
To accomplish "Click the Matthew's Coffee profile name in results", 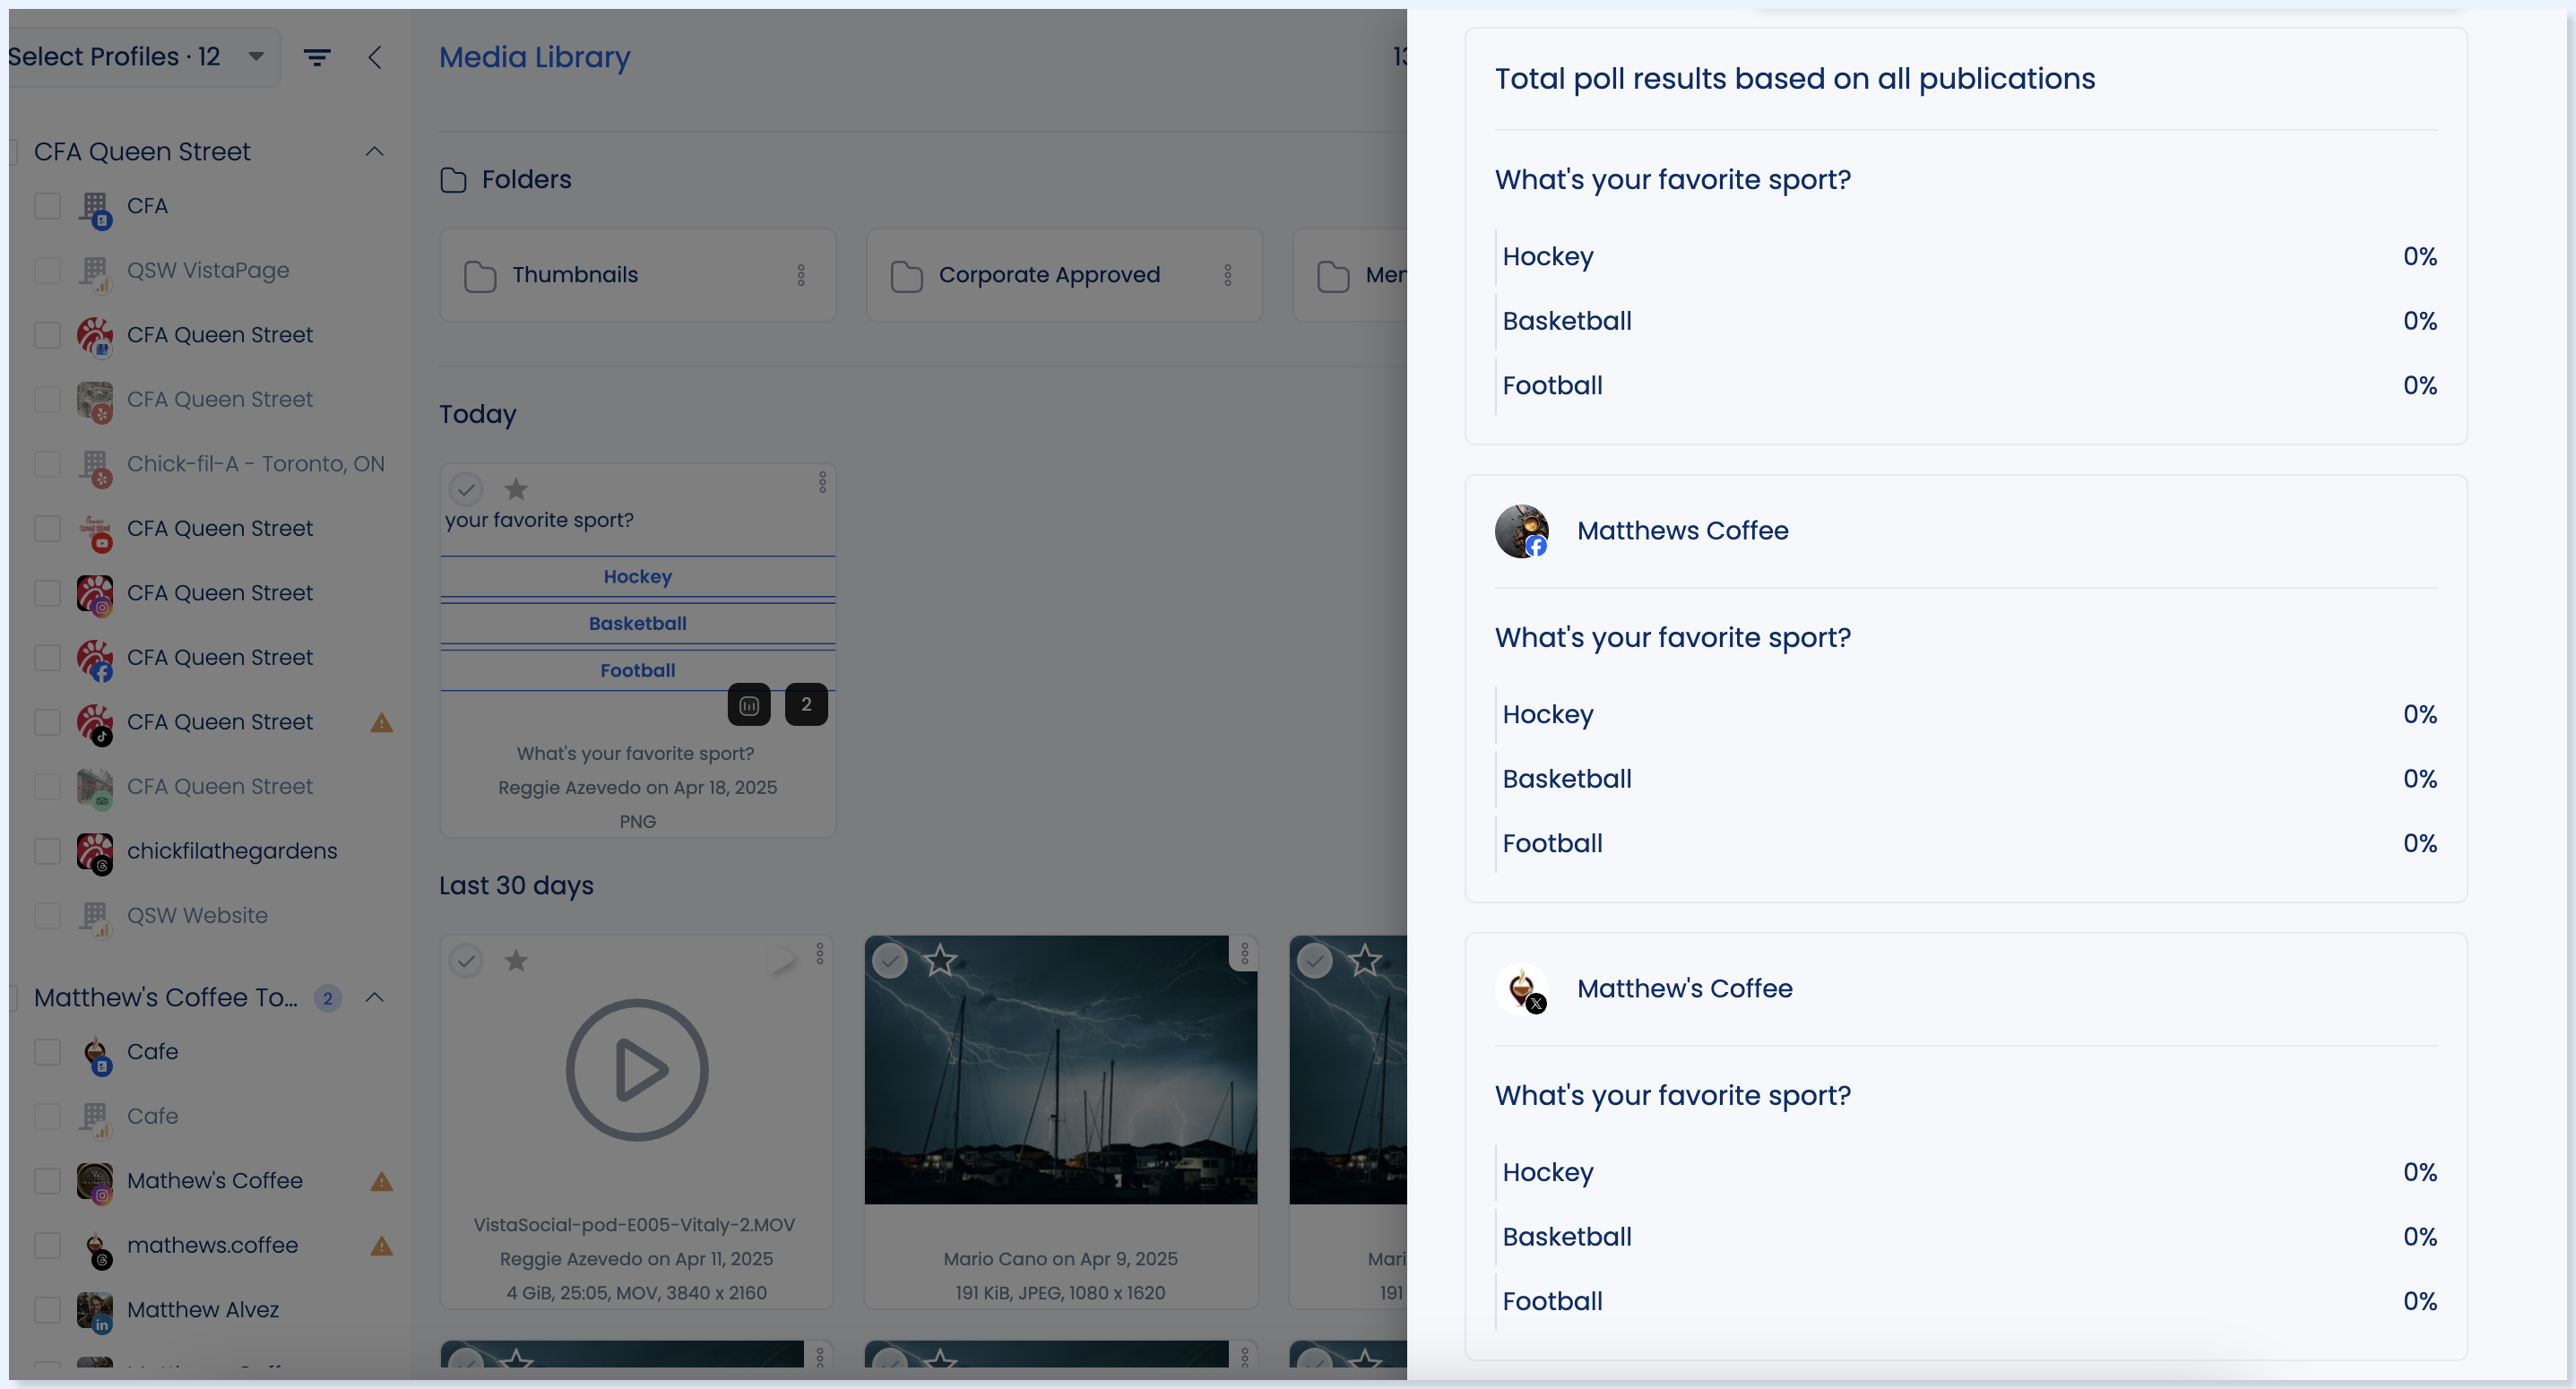I will (1685, 989).
